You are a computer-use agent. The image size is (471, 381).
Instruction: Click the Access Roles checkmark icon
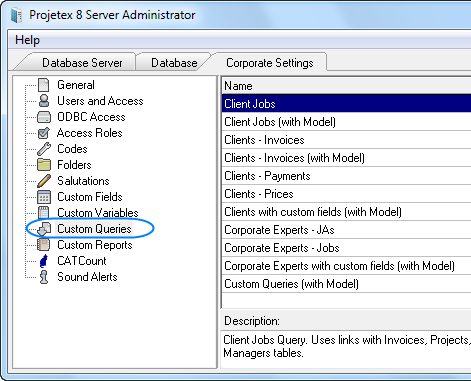(44, 133)
